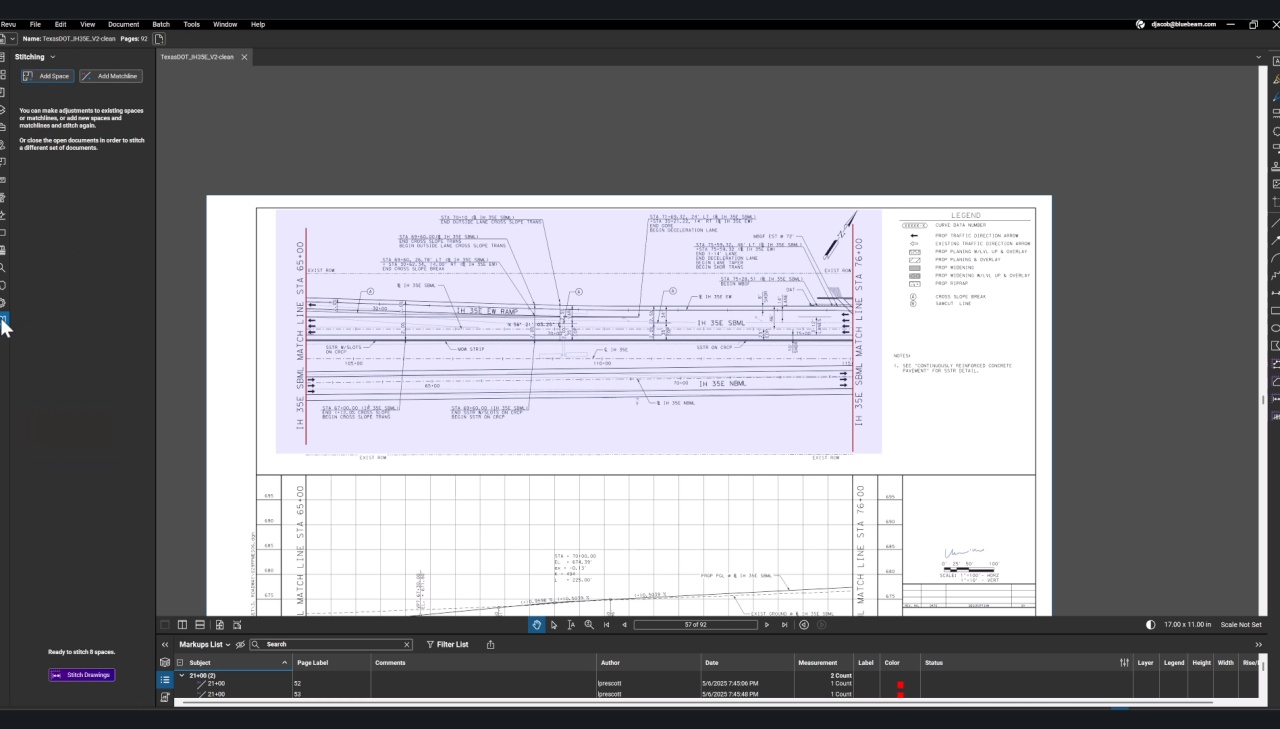Screen dimensions: 1280x729
Task: Select the Arrow markup tool
Action: 1276,239
